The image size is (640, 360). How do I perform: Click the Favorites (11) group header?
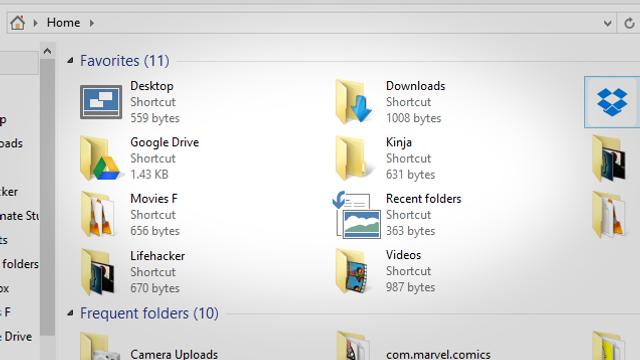click(124, 61)
